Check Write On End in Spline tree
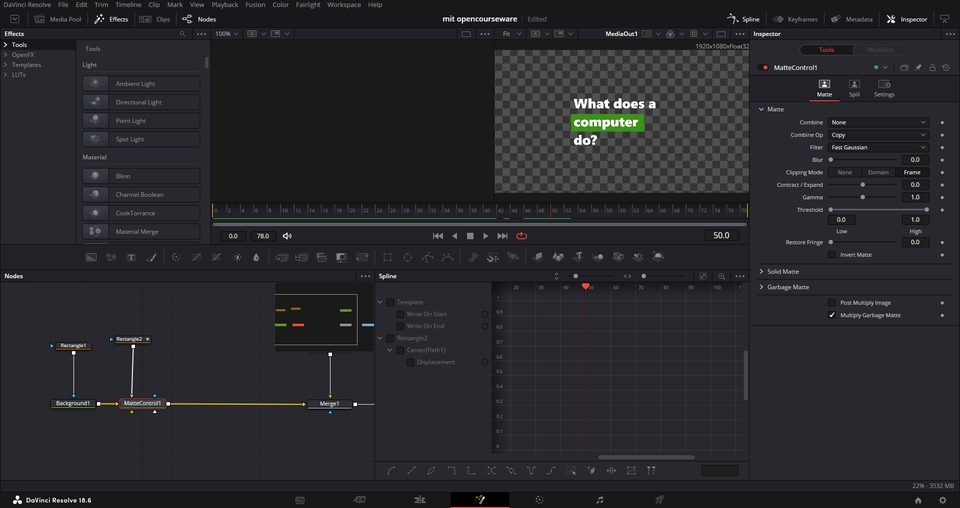The width and height of the screenshot is (960, 508). [x=400, y=326]
